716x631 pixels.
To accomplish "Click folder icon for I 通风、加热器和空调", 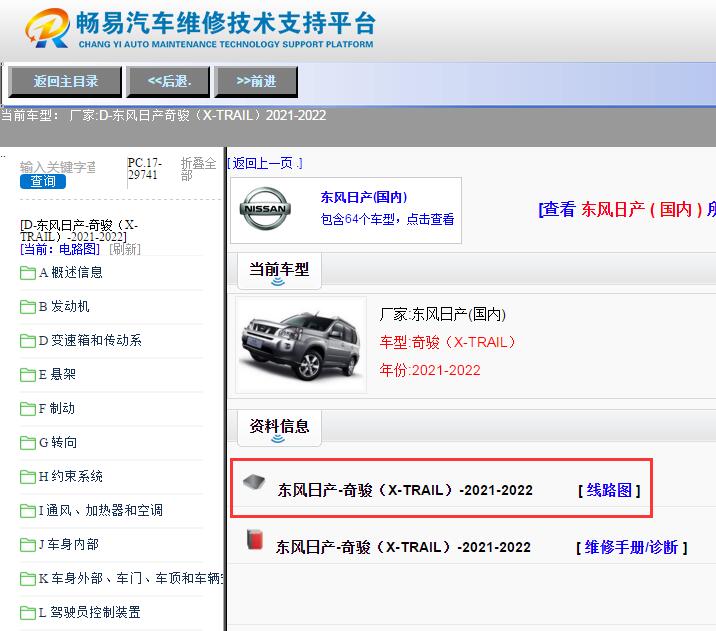I will 28,510.
